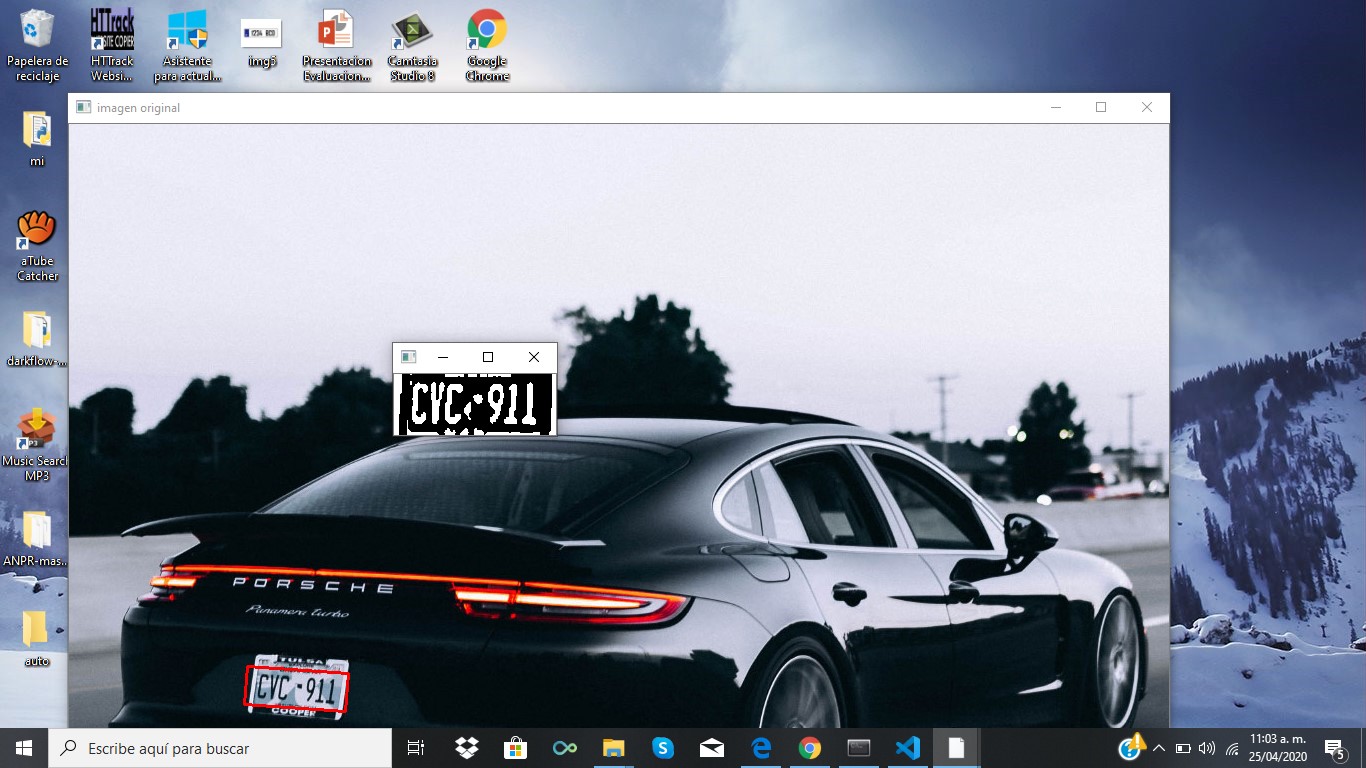Image resolution: width=1366 pixels, height=768 pixels.
Task: Click the tray icon with the yellow warning triangle
Action: click(1132, 746)
